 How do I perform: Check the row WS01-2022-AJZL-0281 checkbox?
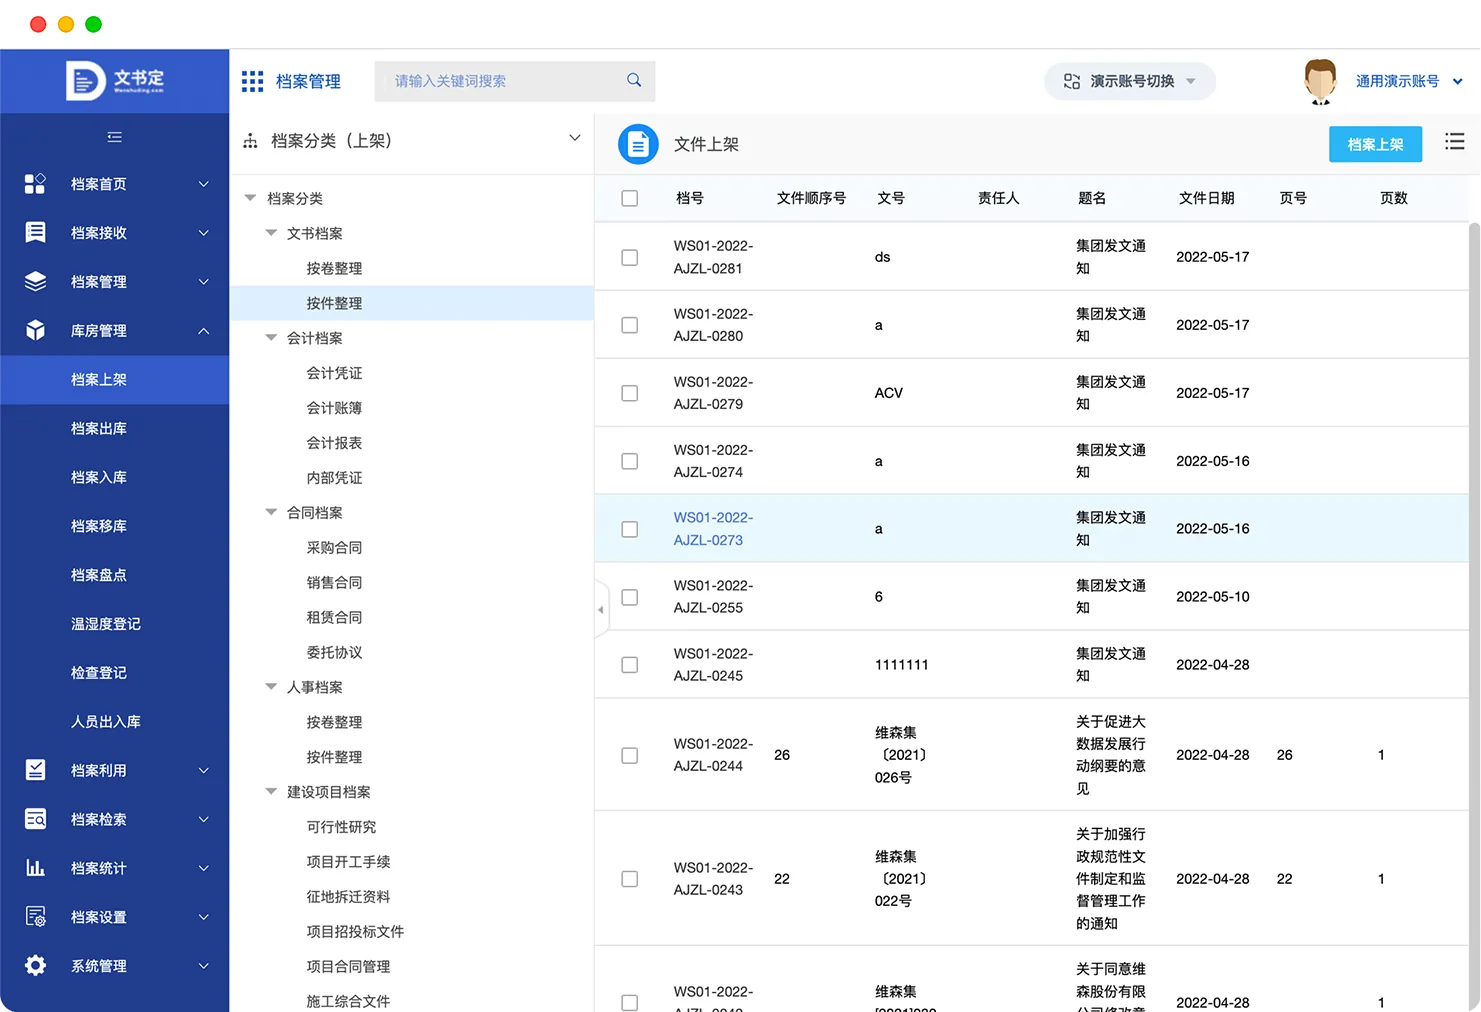(x=630, y=257)
